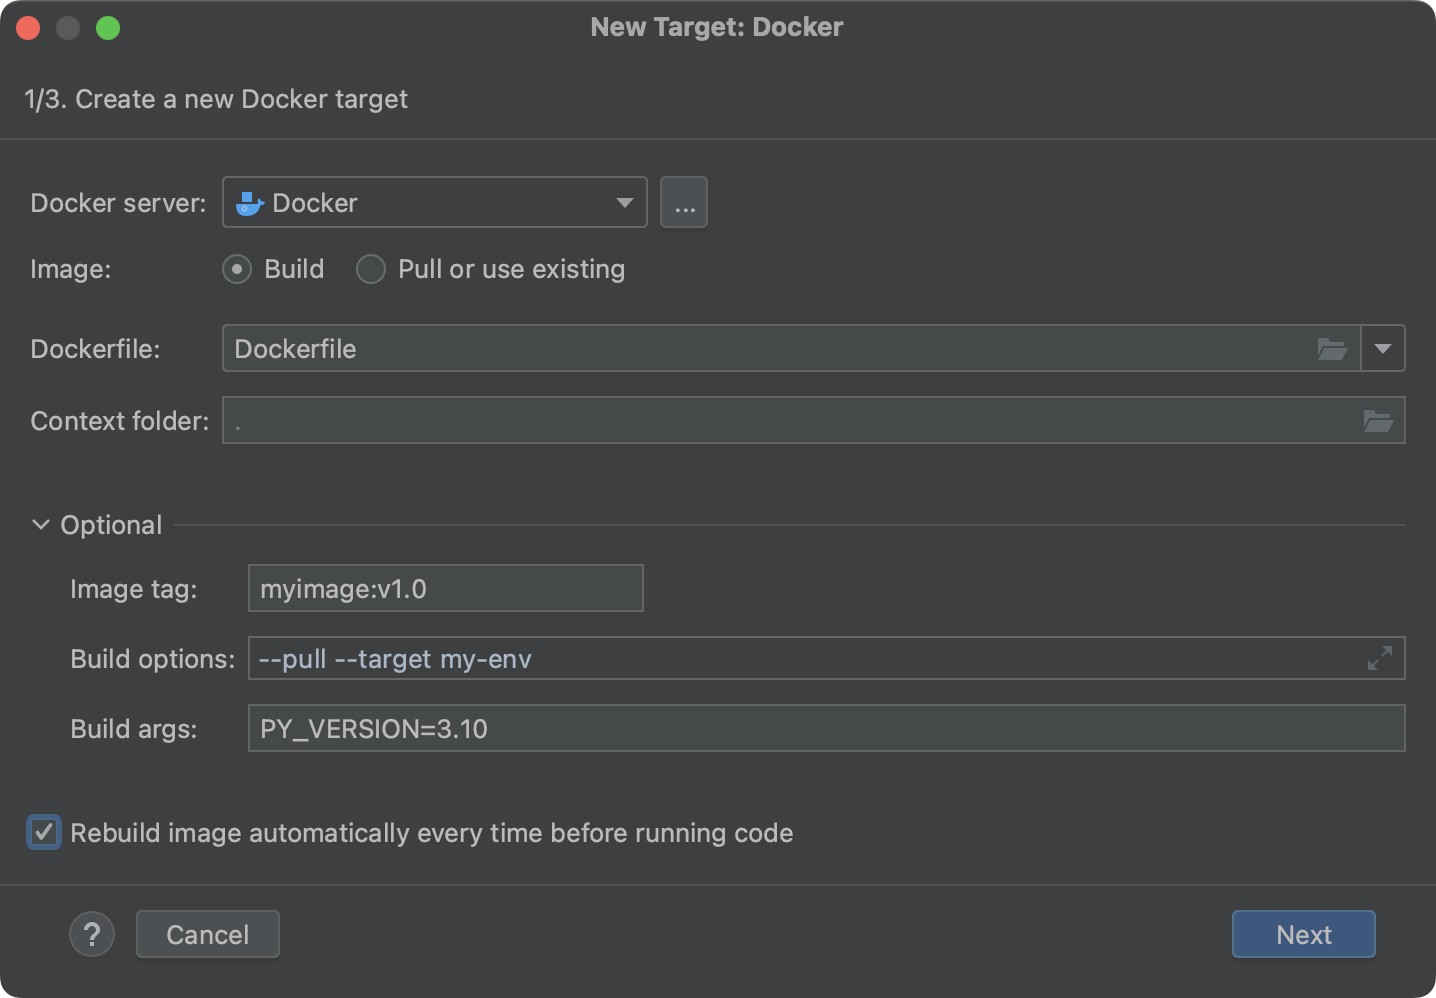Click the Build args input field

pos(825,729)
